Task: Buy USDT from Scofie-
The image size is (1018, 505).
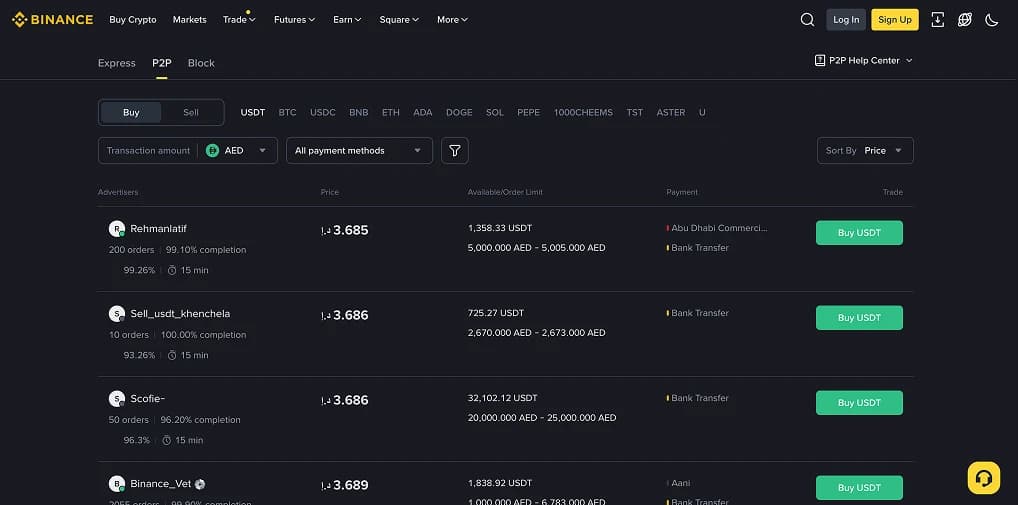Action: [x=859, y=402]
